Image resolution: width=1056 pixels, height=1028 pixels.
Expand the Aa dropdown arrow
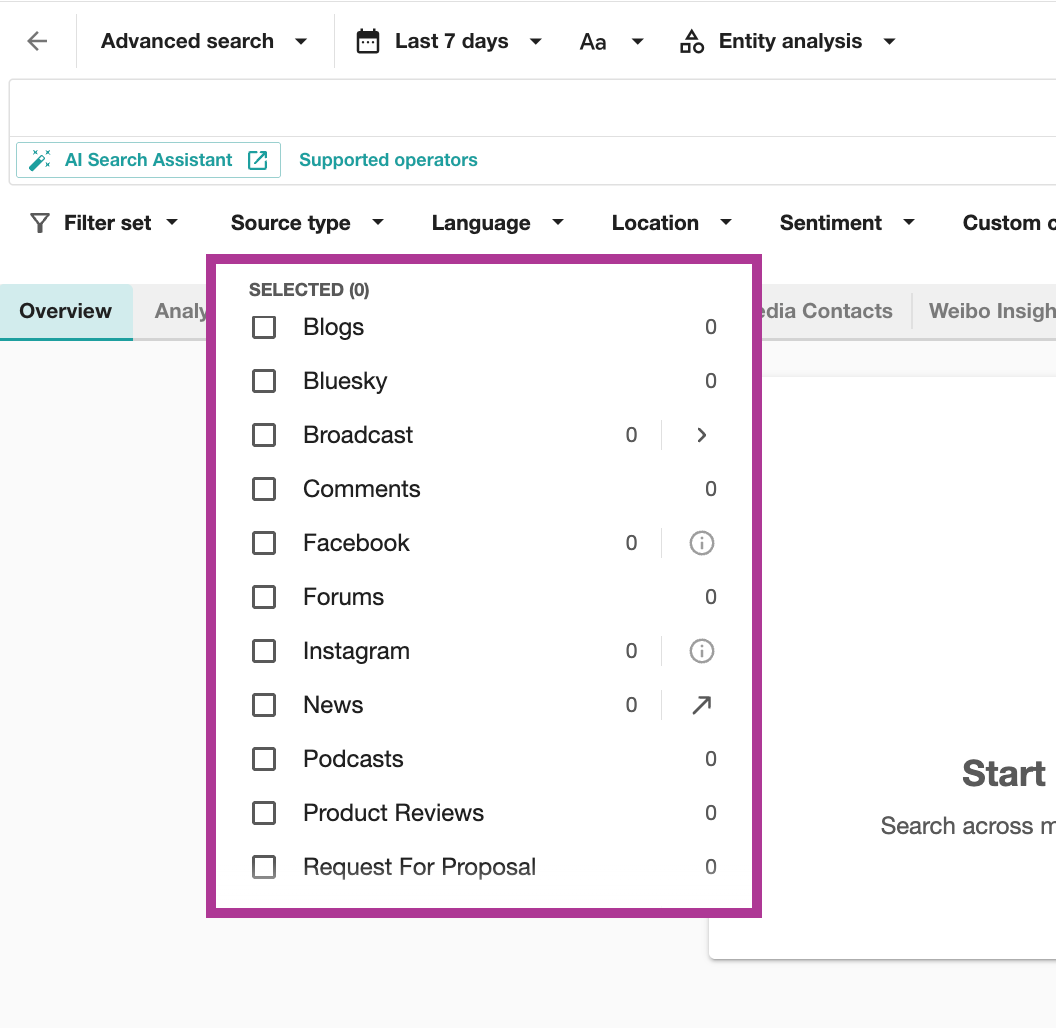tap(637, 42)
